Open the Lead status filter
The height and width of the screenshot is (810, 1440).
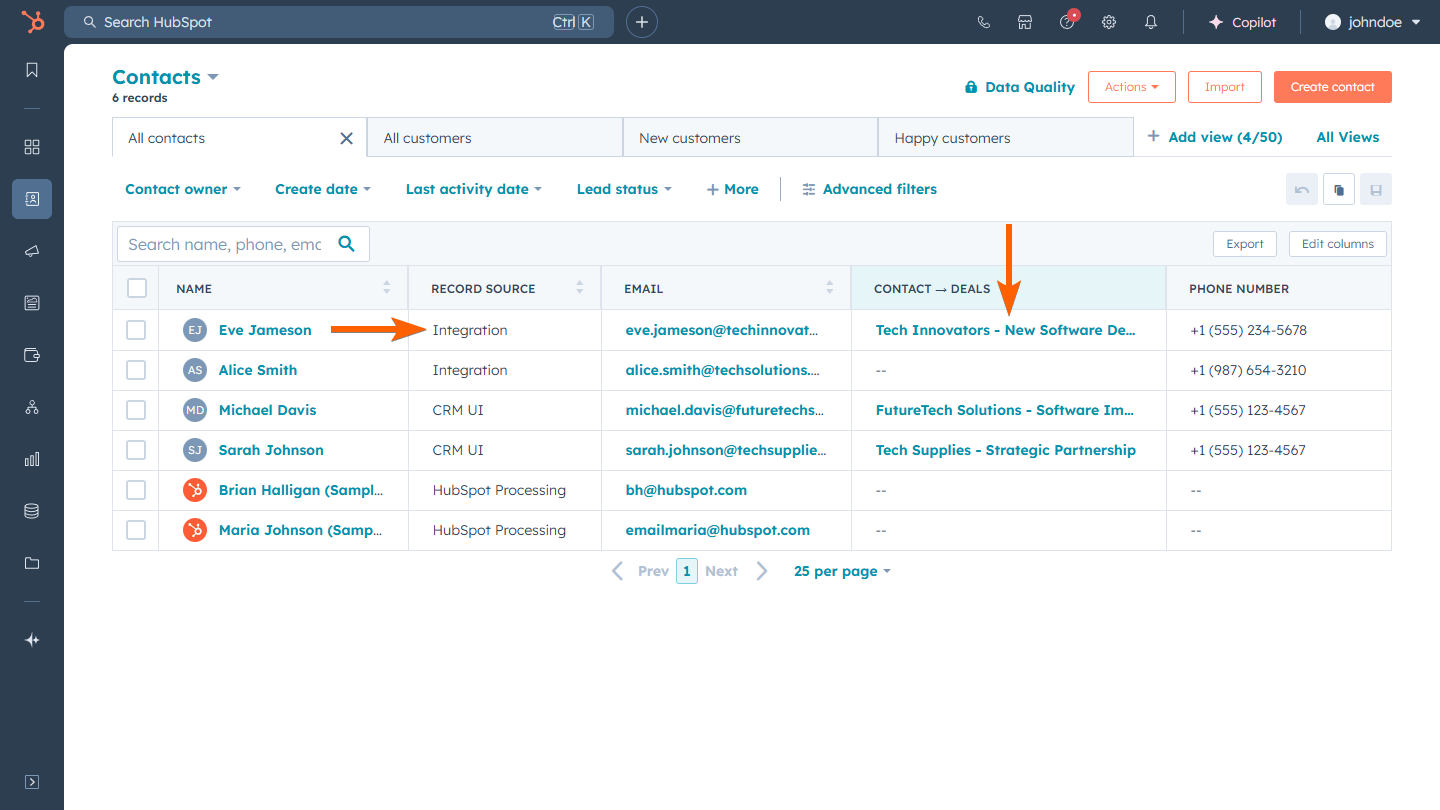(x=624, y=189)
